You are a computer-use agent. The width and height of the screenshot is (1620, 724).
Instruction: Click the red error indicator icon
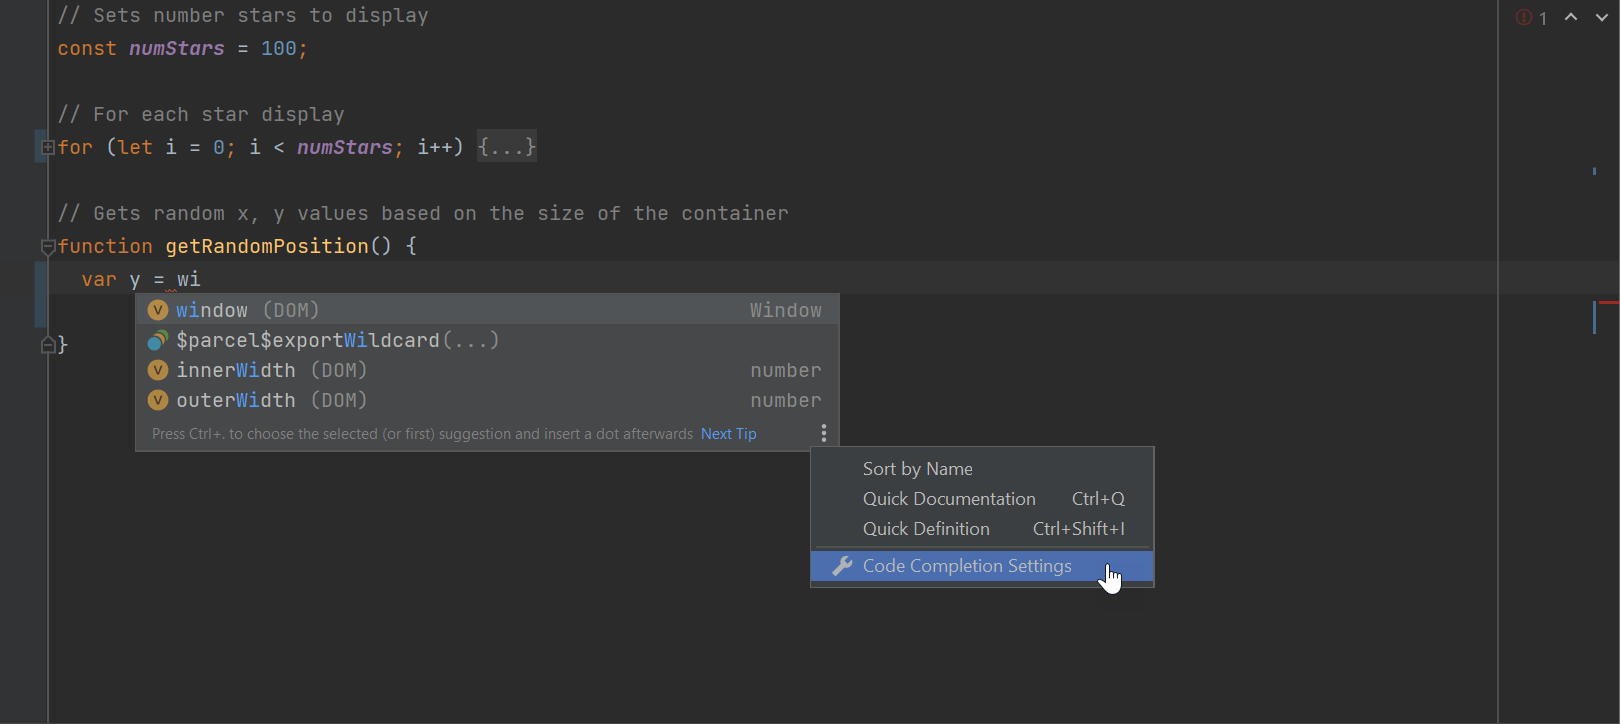coord(1524,18)
